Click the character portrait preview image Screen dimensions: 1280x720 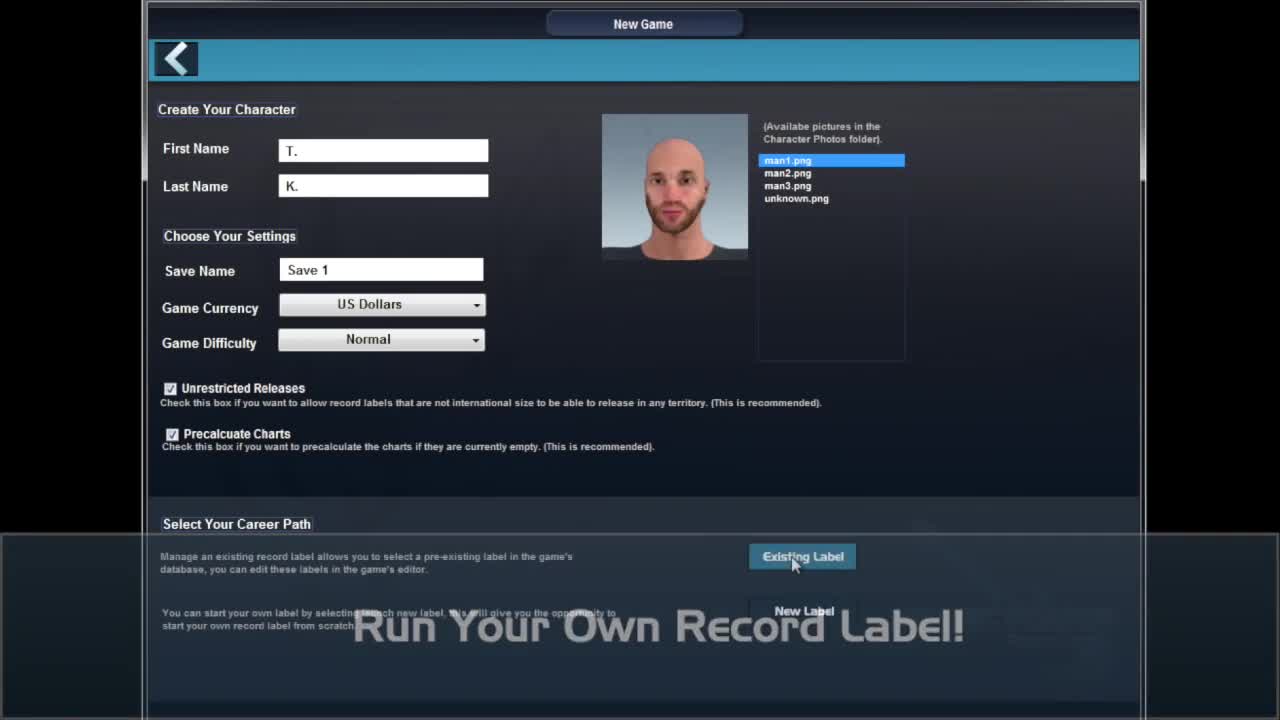coord(674,187)
